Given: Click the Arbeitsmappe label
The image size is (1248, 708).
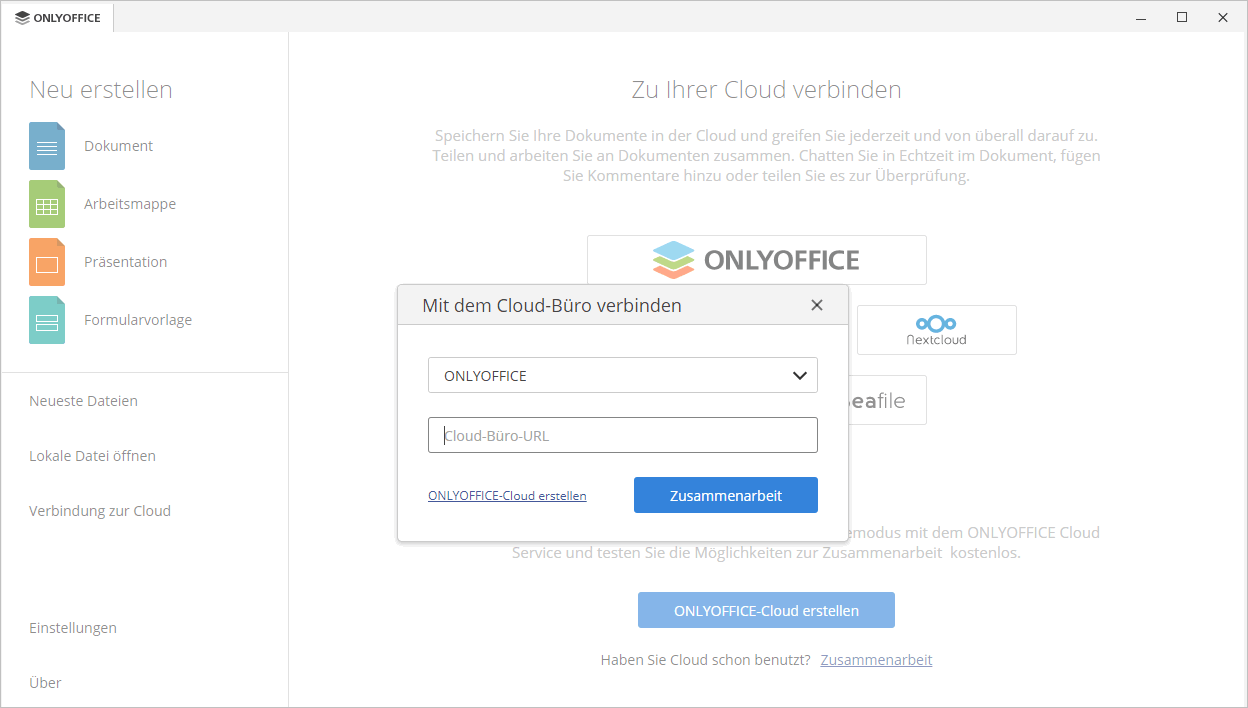Looking at the screenshot, I should tap(130, 204).
